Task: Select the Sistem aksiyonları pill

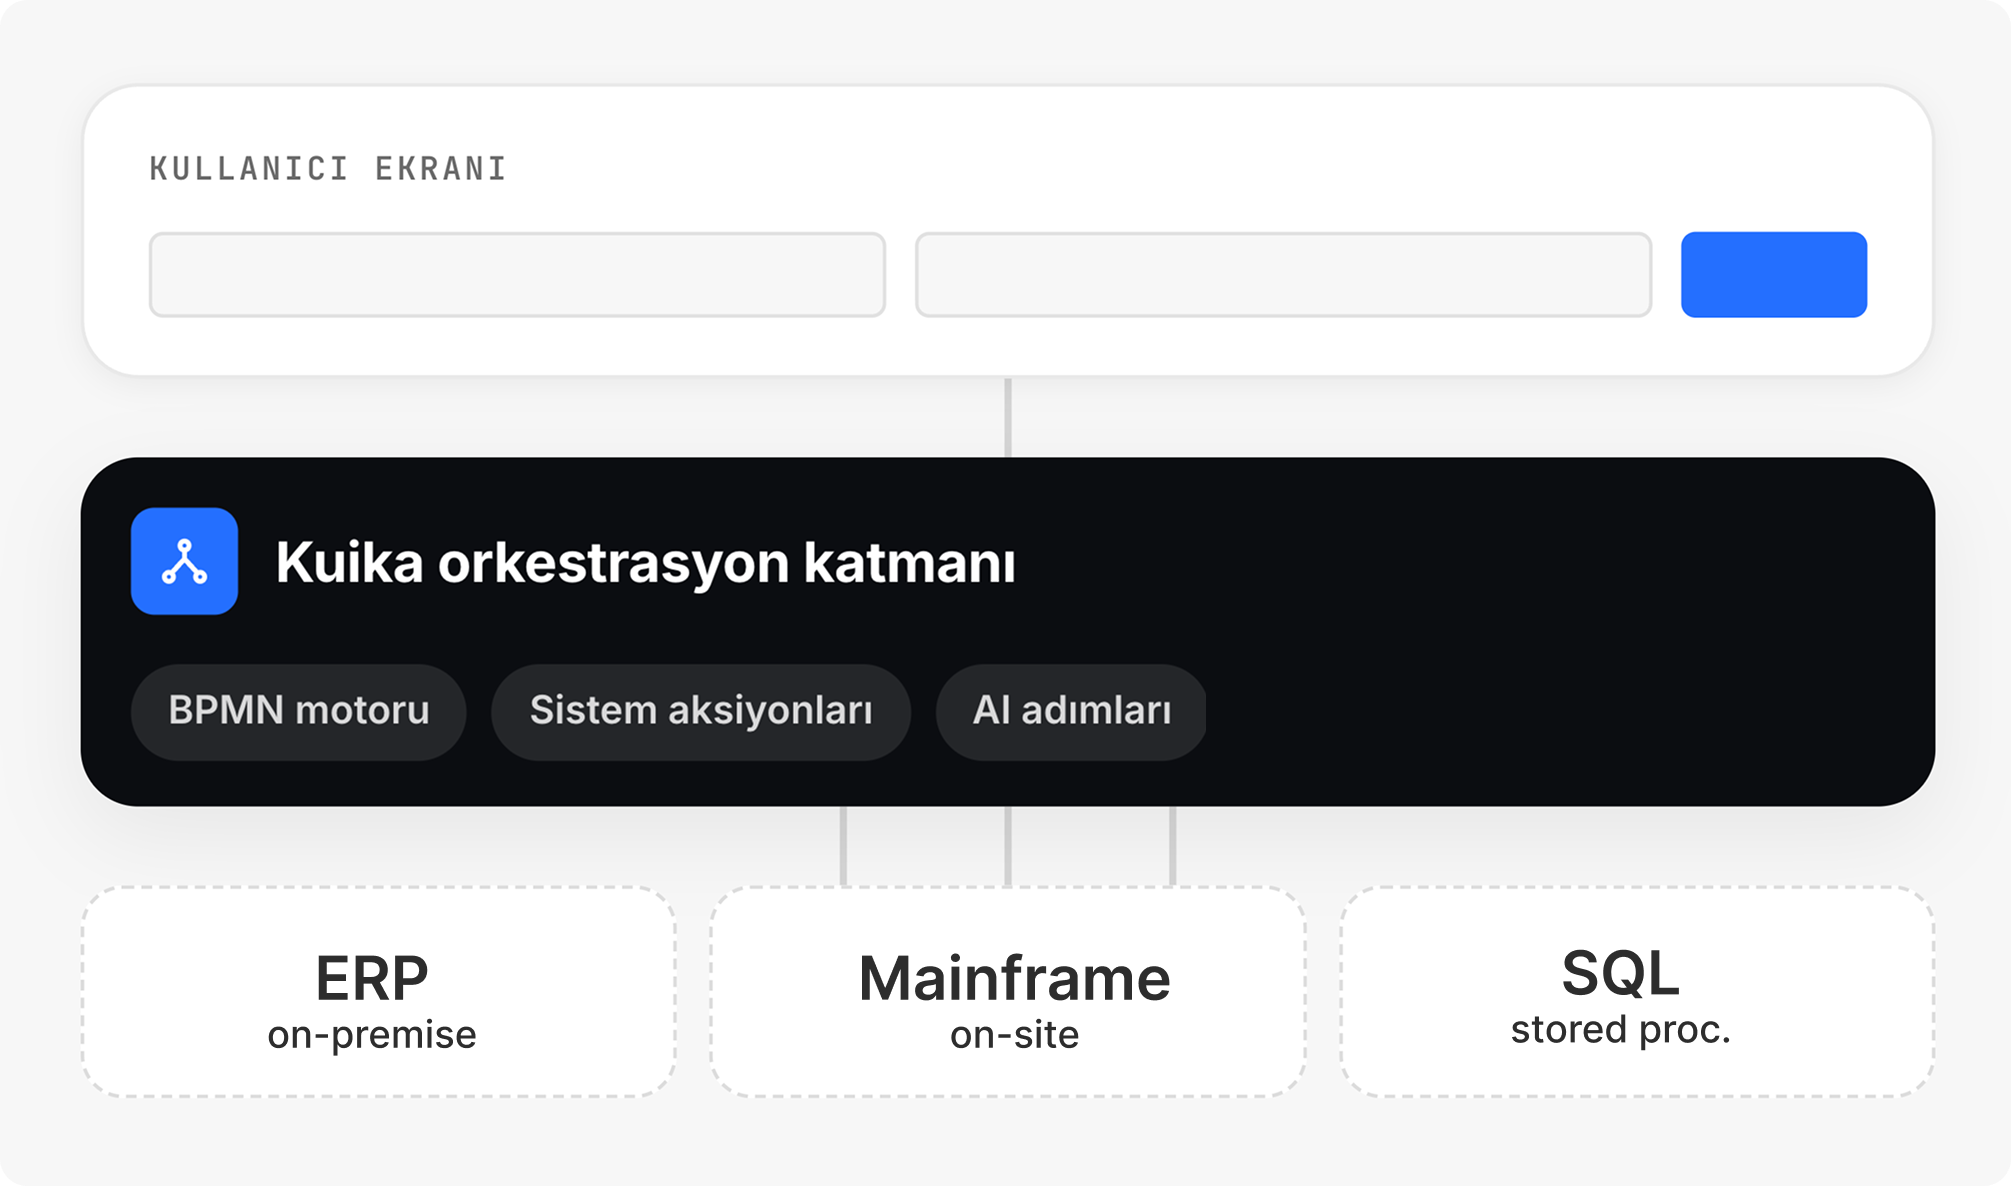Action: point(701,712)
